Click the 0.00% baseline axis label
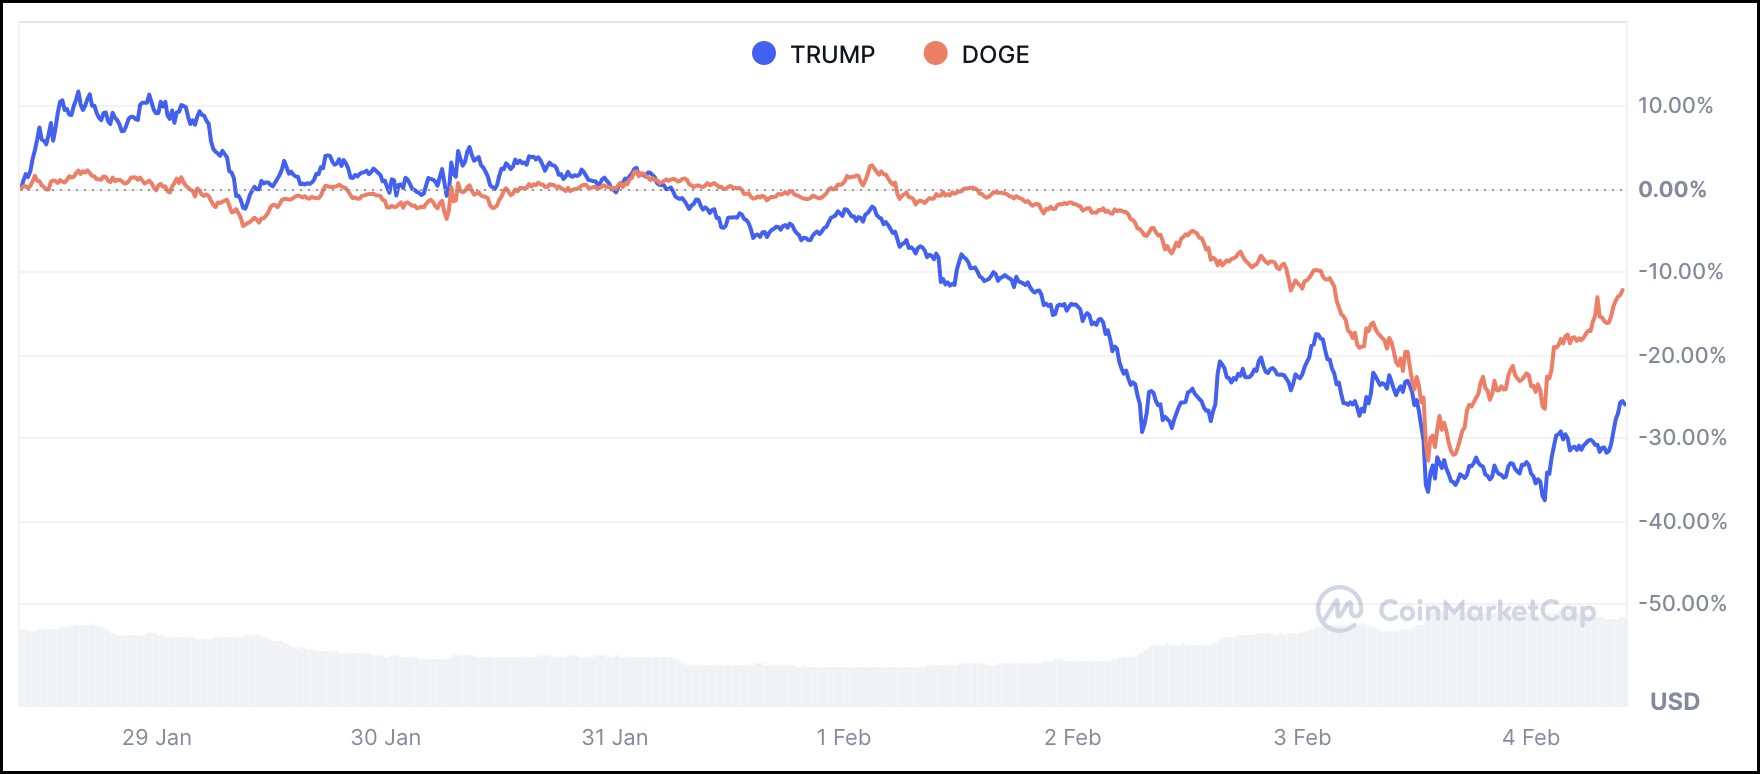This screenshot has height=774, width=1760. tap(1672, 190)
